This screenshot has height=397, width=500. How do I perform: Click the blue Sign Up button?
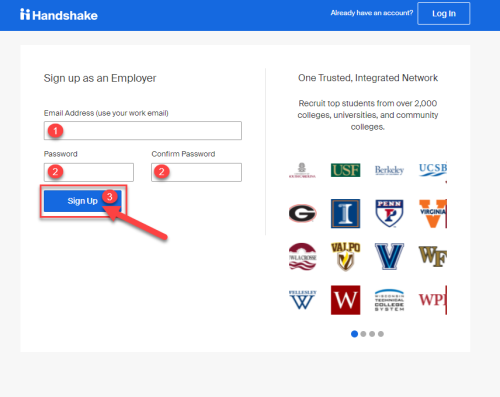(82, 201)
